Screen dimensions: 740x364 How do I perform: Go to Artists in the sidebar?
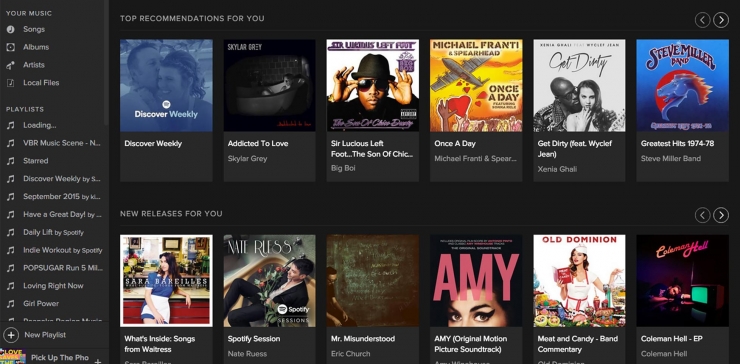(34, 65)
